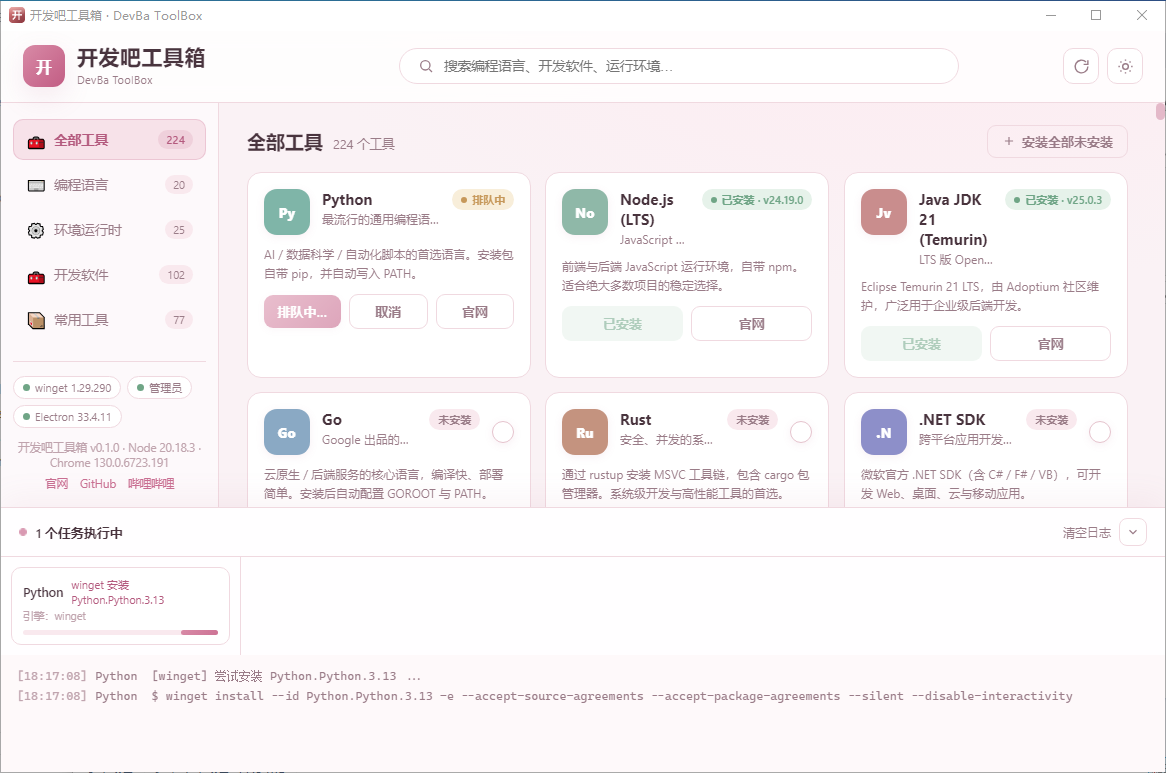The image size is (1166, 773).
Task: Open Java JDK 官网 button
Action: point(1050,343)
